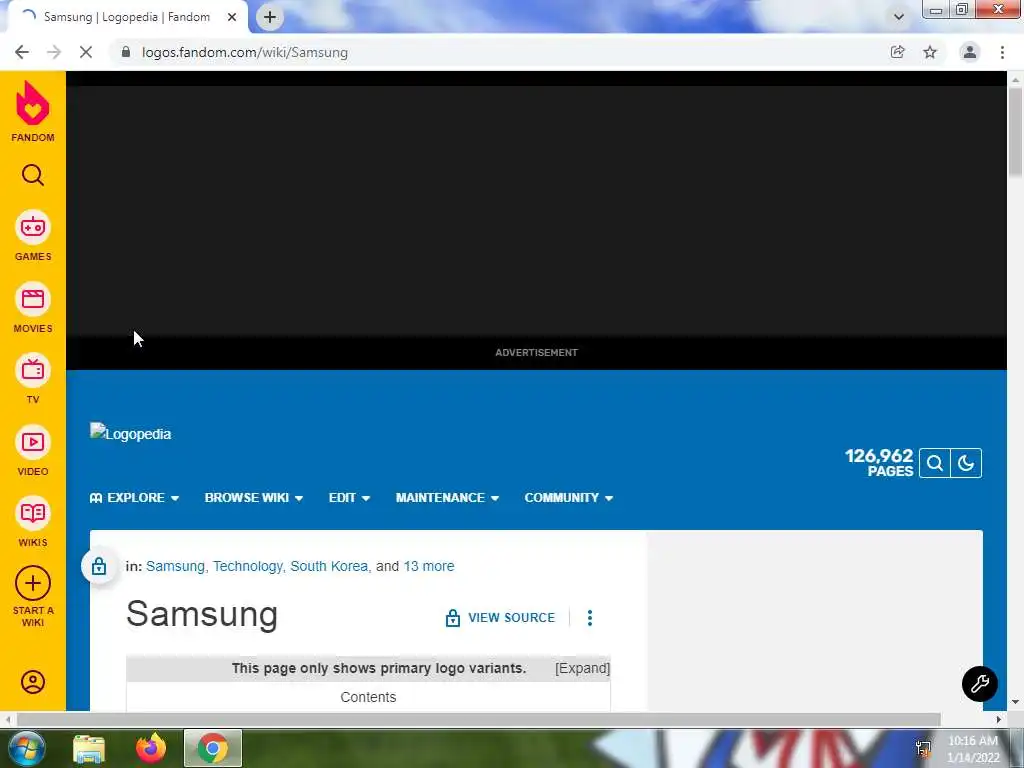Image resolution: width=1024 pixels, height=768 pixels.
Task: Click the Contents heading of the table
Action: click(x=368, y=697)
